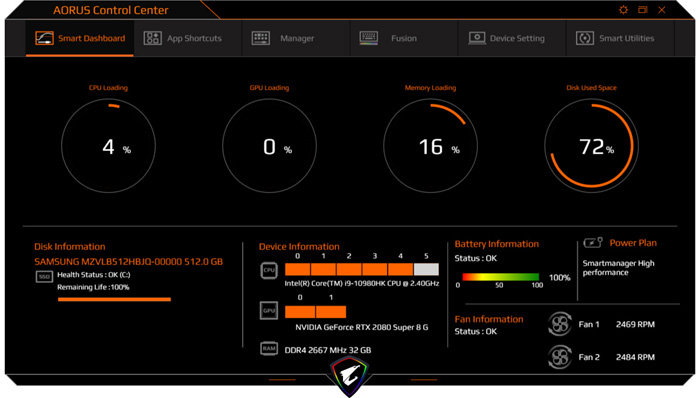Switch to the App Shortcuts tab
Screen dimensions: 700x398
(188, 38)
